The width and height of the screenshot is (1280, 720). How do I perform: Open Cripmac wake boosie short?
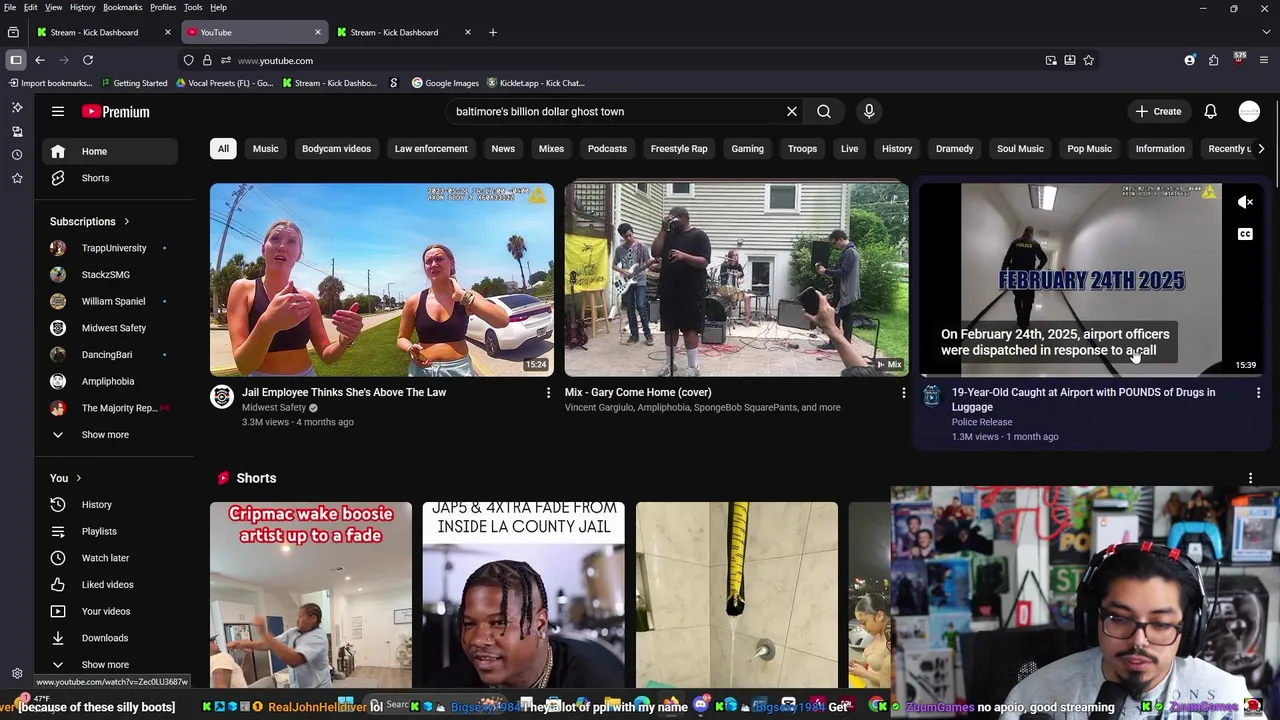tap(311, 596)
